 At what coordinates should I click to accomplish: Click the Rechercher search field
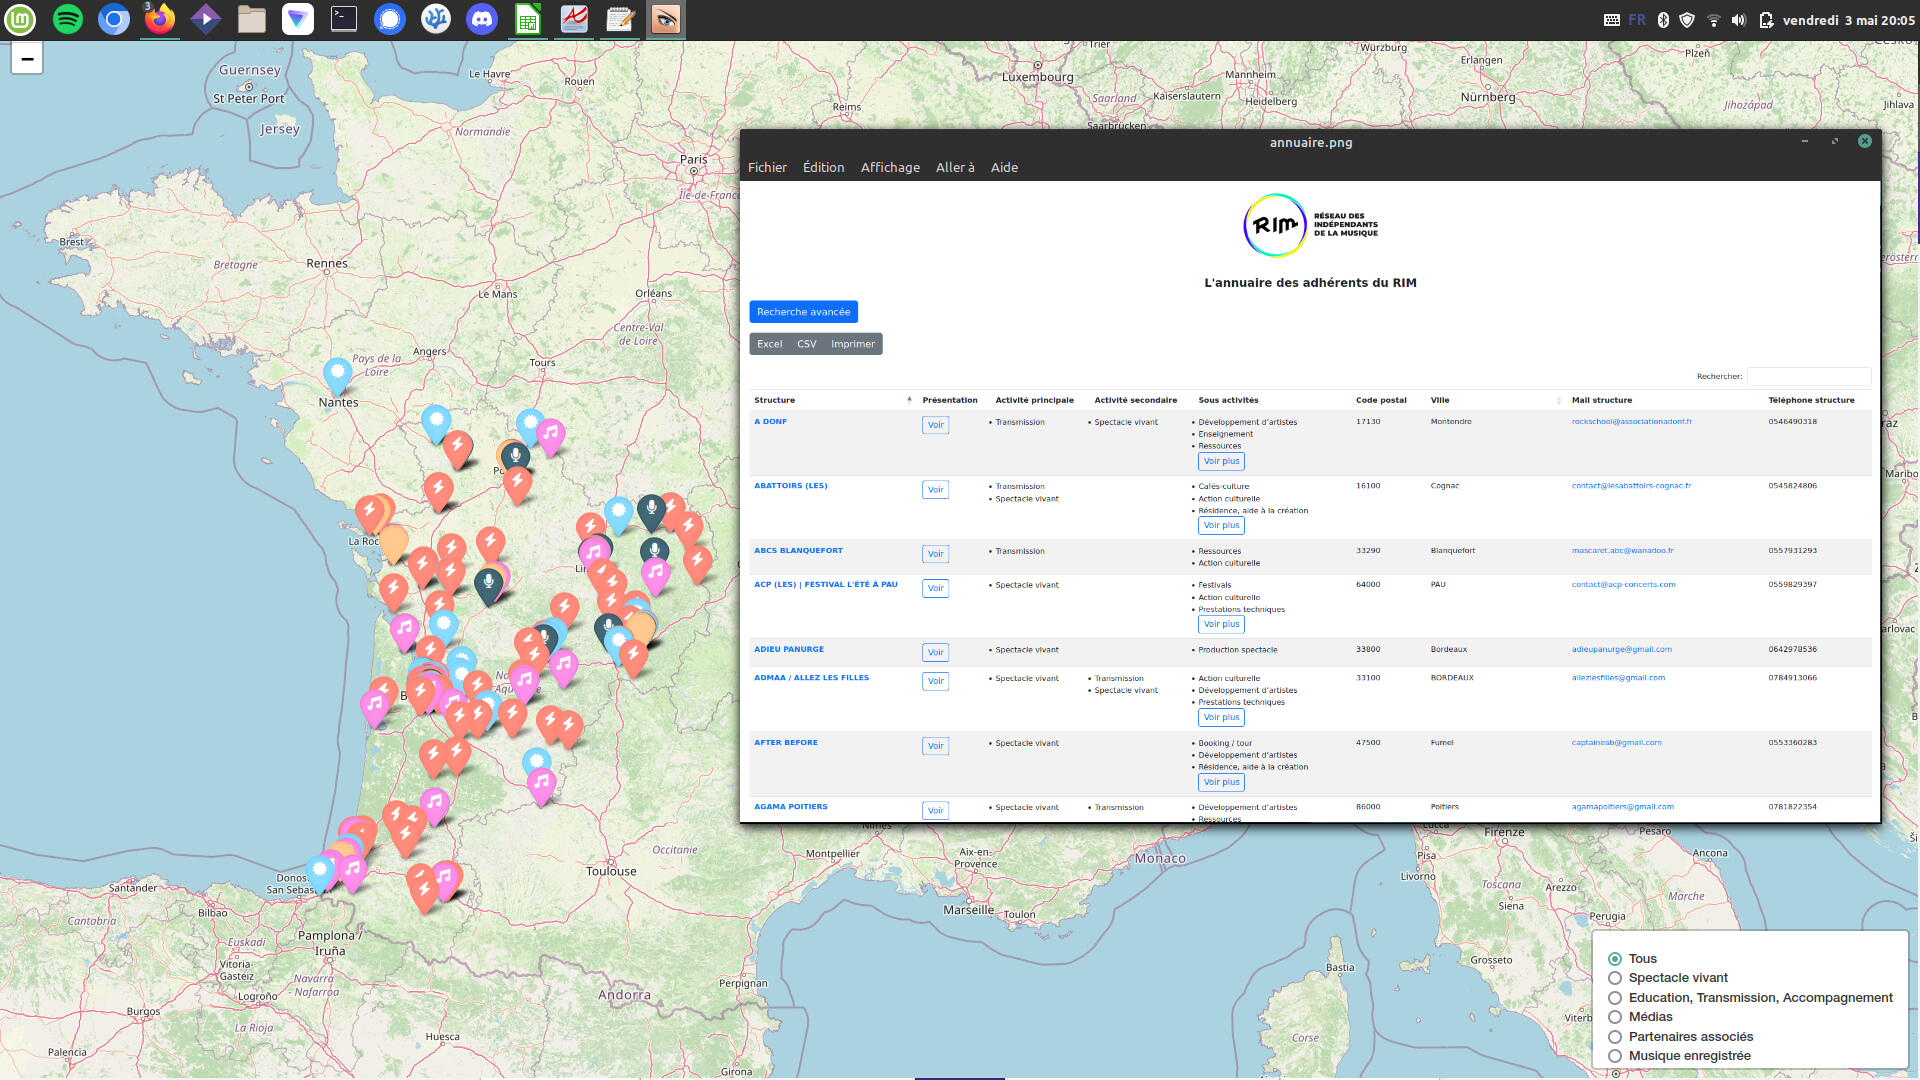tap(1808, 376)
